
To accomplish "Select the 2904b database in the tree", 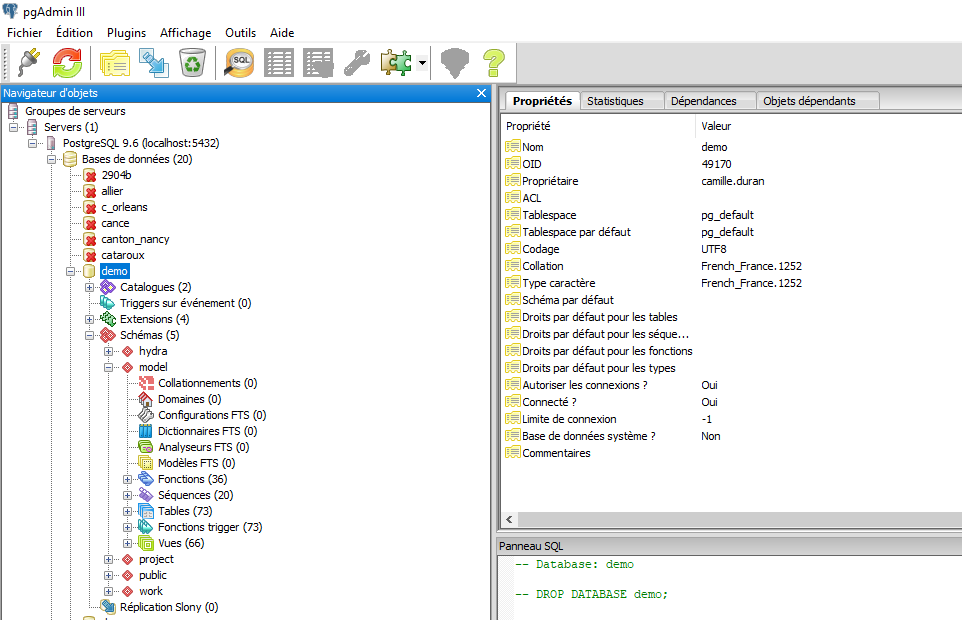I will click(x=117, y=175).
